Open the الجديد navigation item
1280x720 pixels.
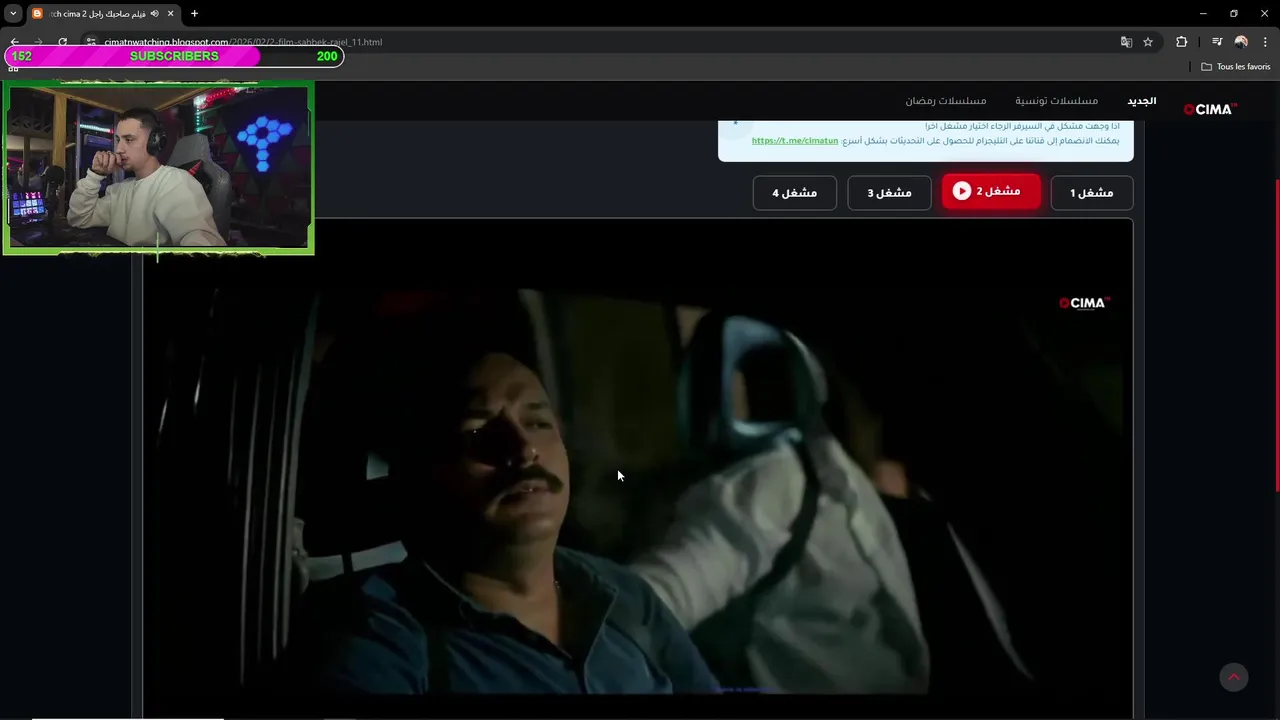tap(1142, 101)
